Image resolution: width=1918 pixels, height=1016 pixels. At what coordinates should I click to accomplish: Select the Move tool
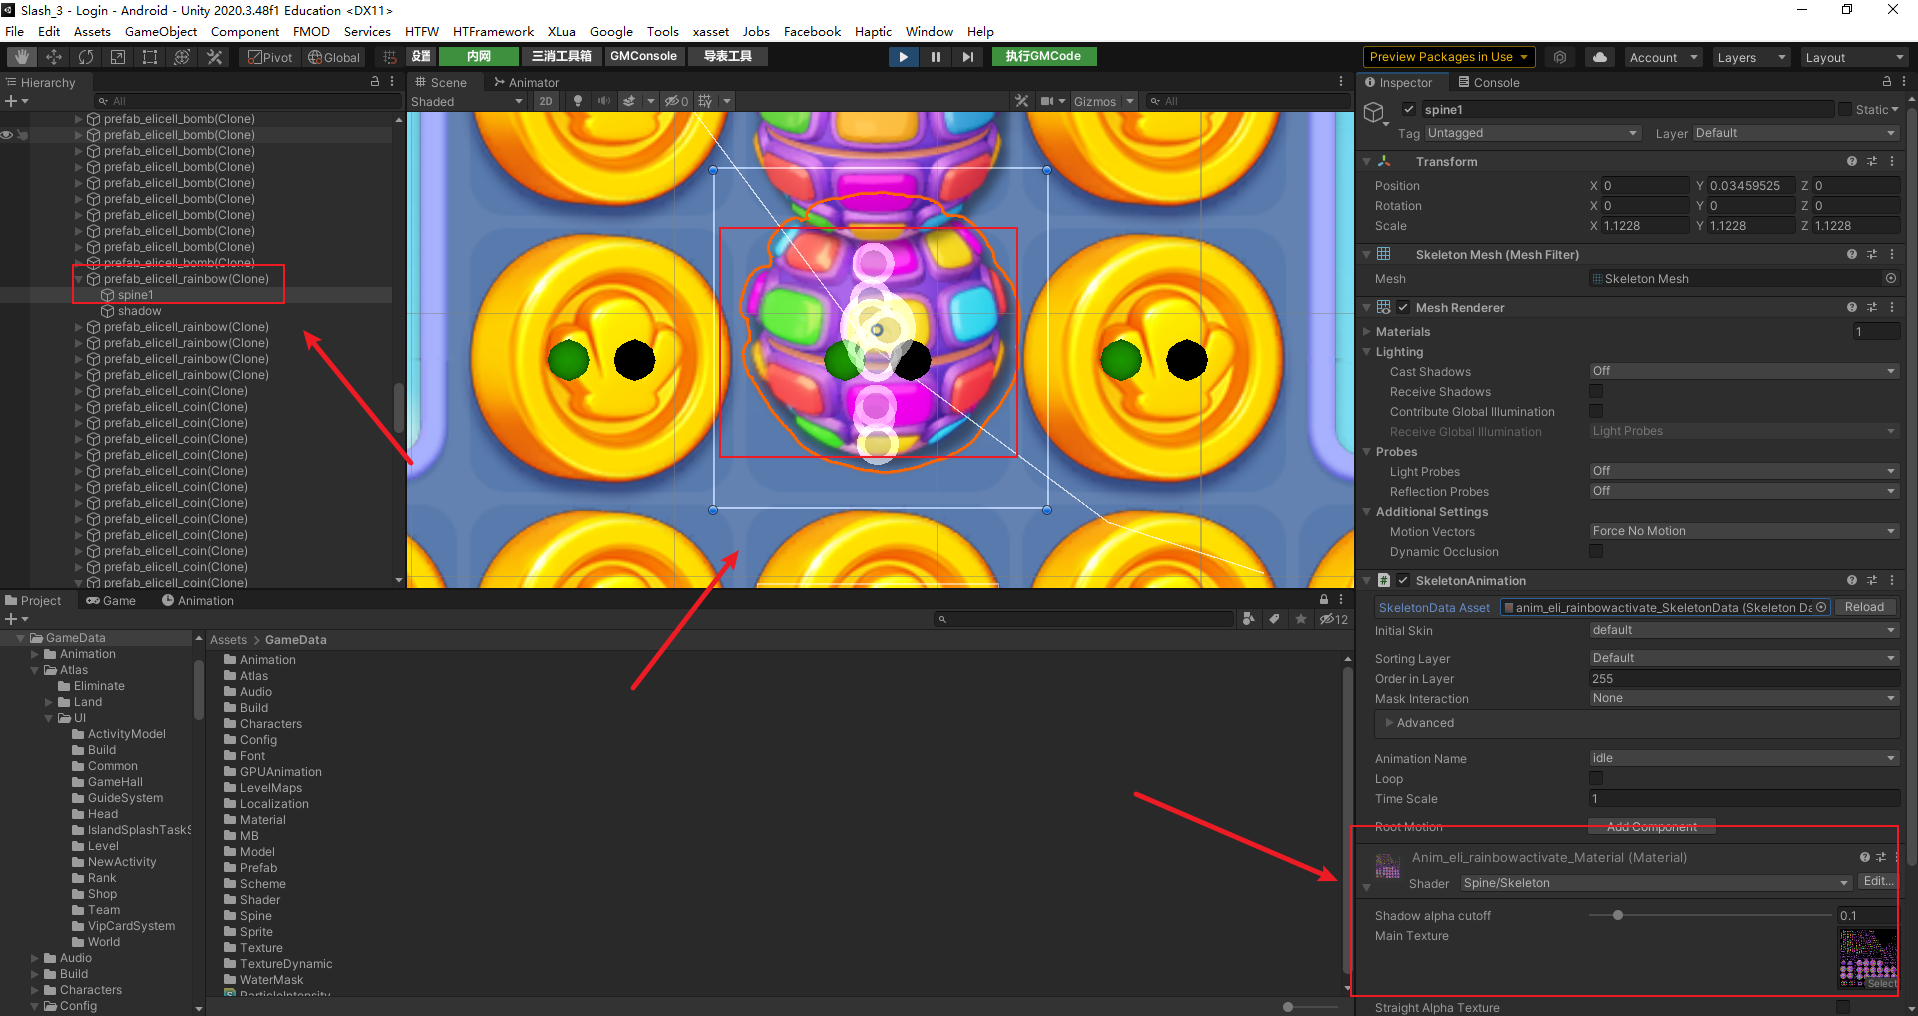click(x=54, y=57)
